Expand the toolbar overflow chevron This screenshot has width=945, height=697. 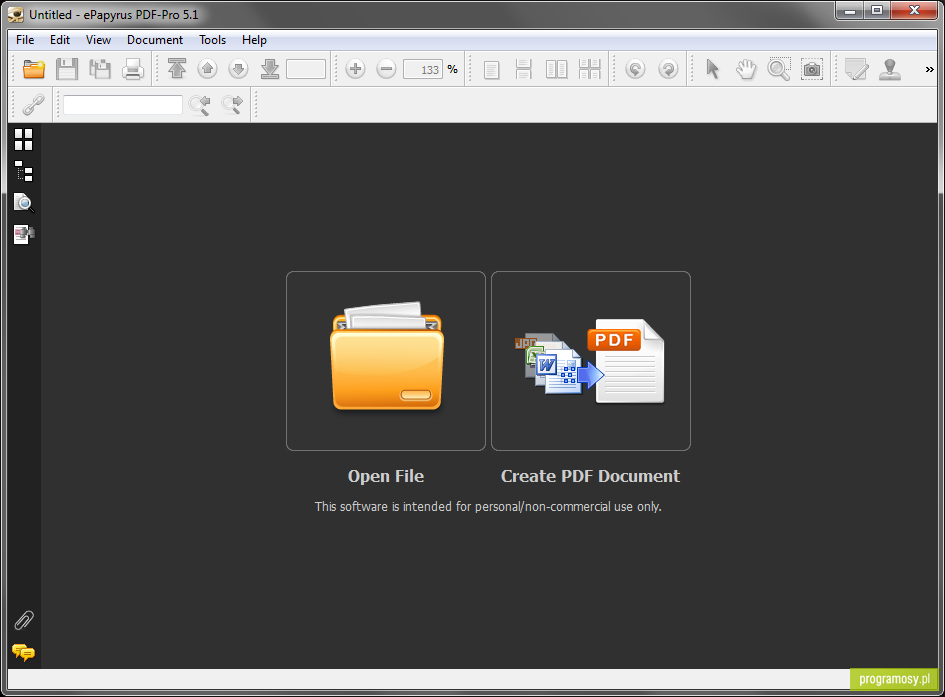coord(929,69)
